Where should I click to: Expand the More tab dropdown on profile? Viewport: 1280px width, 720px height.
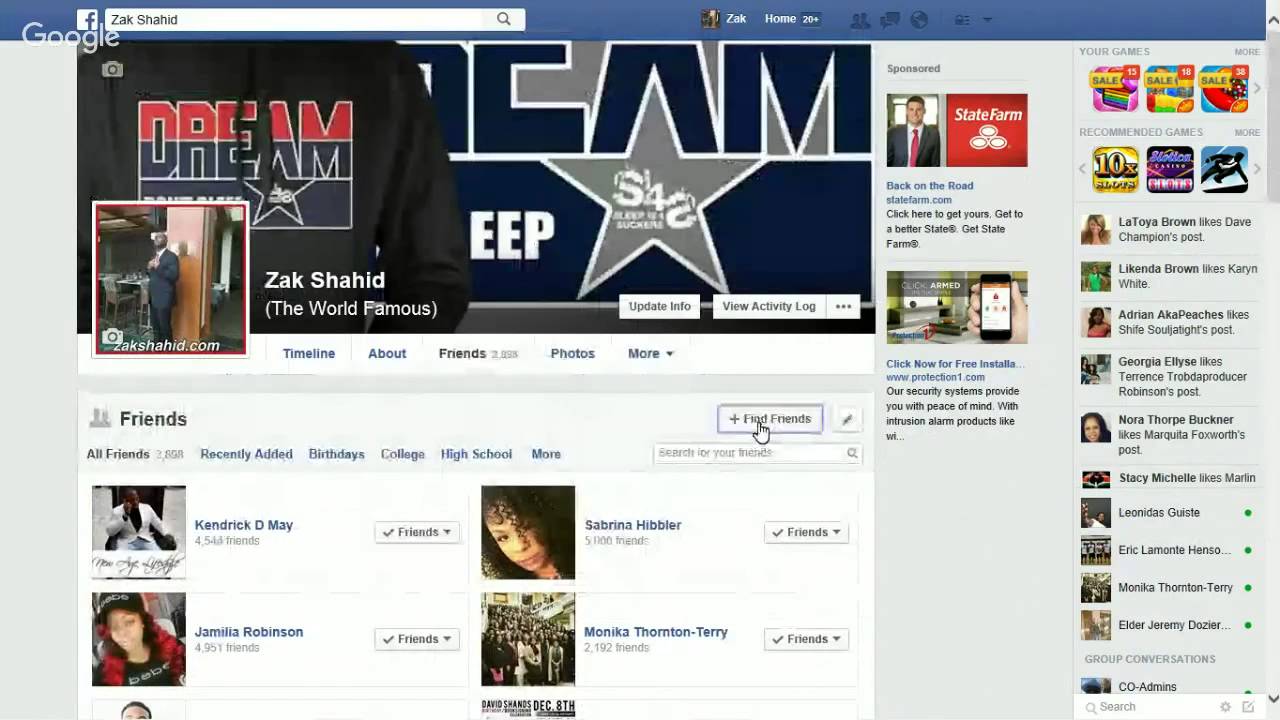[650, 353]
